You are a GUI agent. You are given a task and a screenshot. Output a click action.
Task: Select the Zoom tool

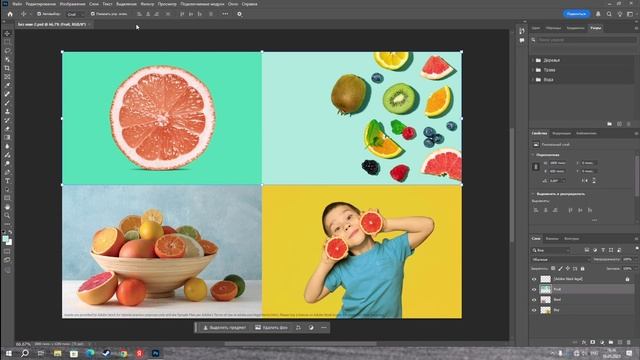tap(7, 216)
